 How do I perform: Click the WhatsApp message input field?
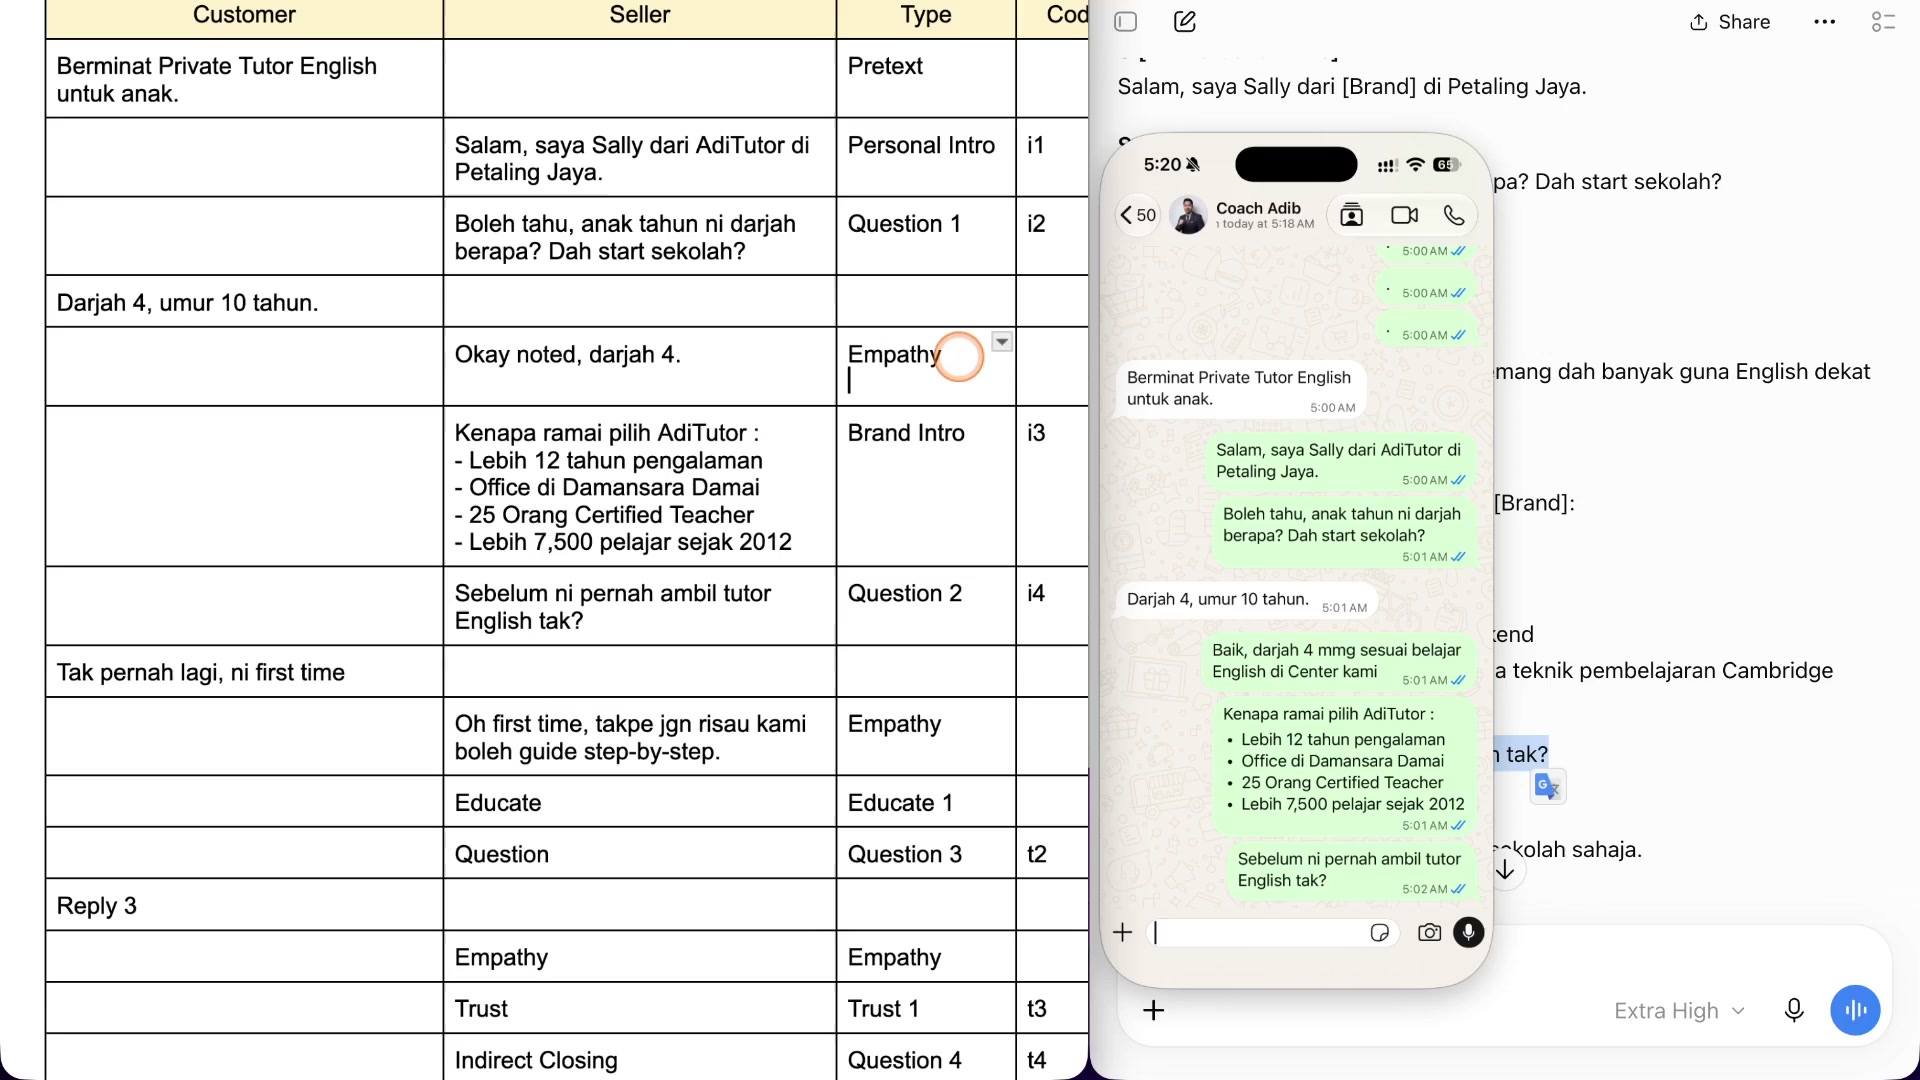(1262, 933)
